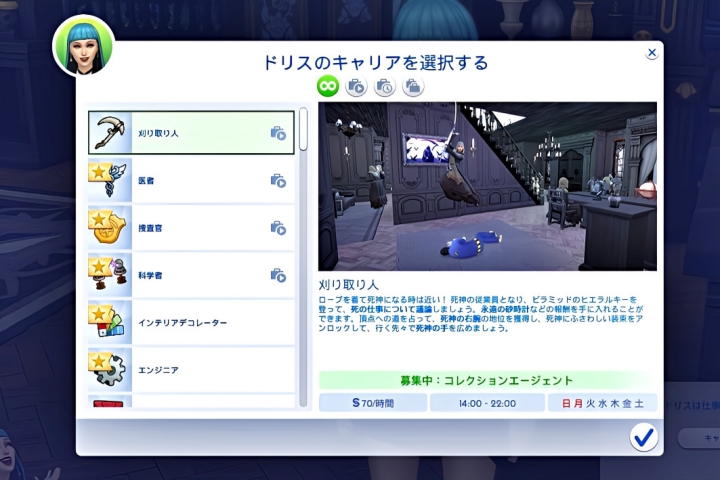Click the dialog title ドリスのキャリアを選択する
720x480 pixels.
(375, 62)
